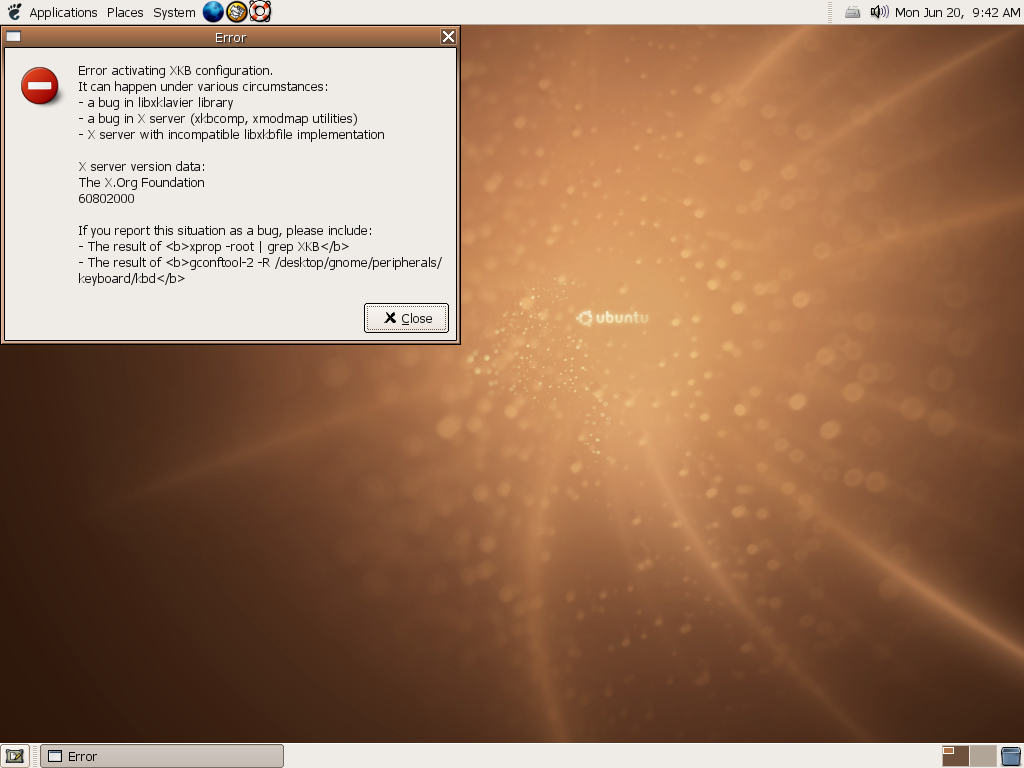Click the red error stop icon

40,86
